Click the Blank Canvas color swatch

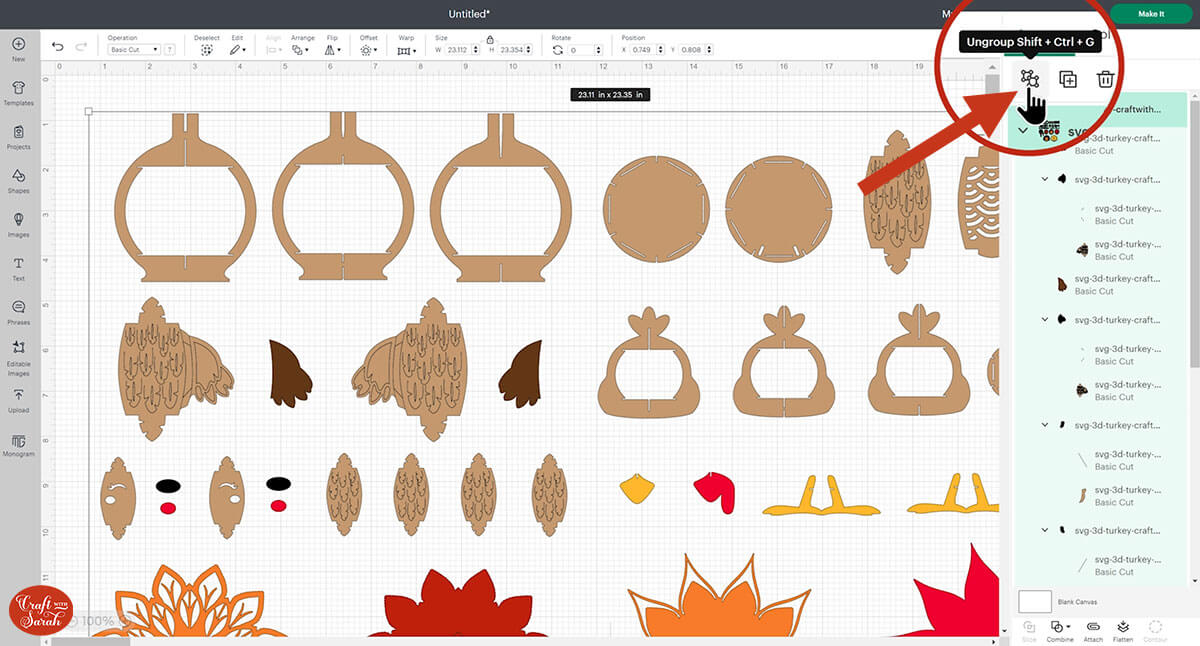[1035, 601]
